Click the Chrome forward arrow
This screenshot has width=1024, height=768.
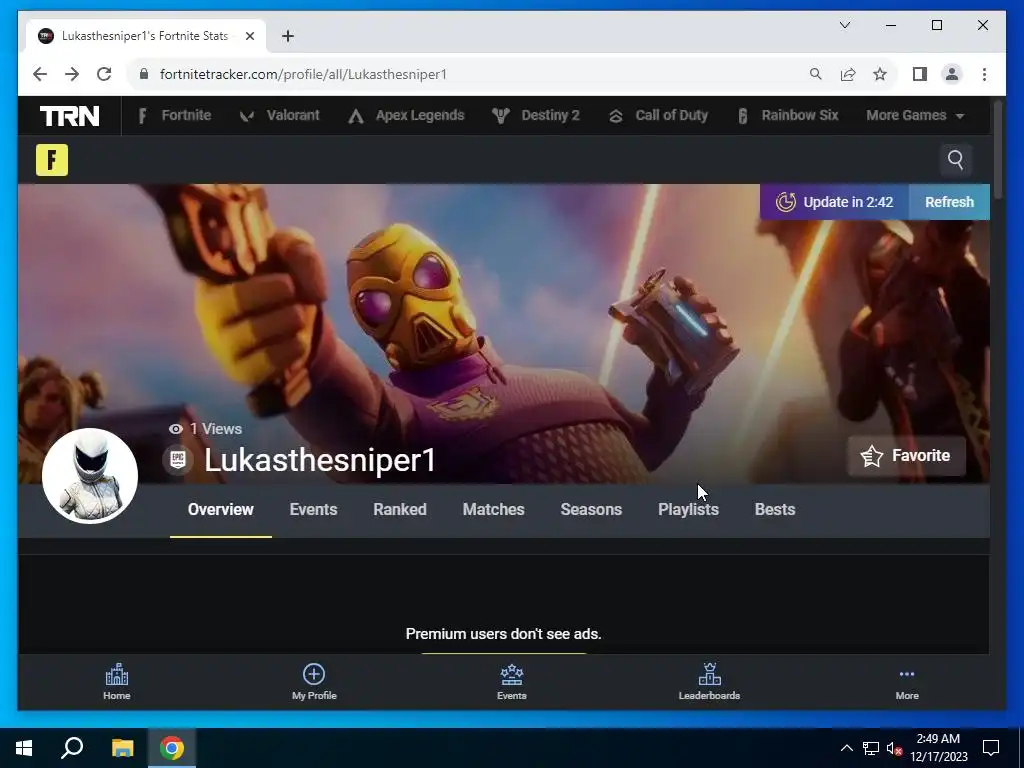[72, 74]
